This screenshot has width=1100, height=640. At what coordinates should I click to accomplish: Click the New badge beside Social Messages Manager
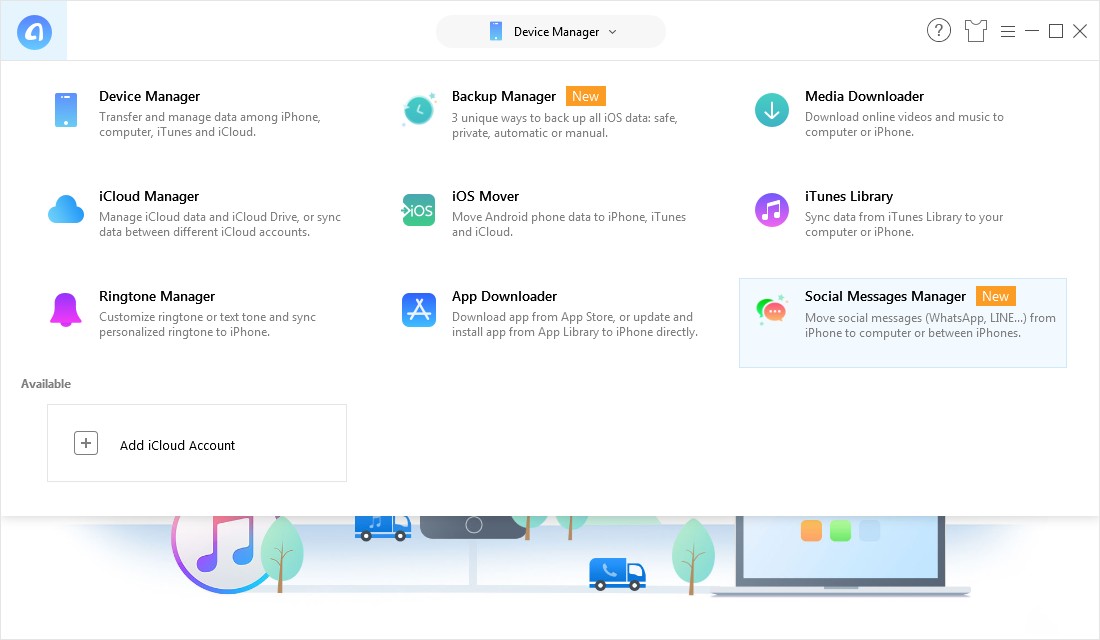pyautogui.click(x=995, y=296)
